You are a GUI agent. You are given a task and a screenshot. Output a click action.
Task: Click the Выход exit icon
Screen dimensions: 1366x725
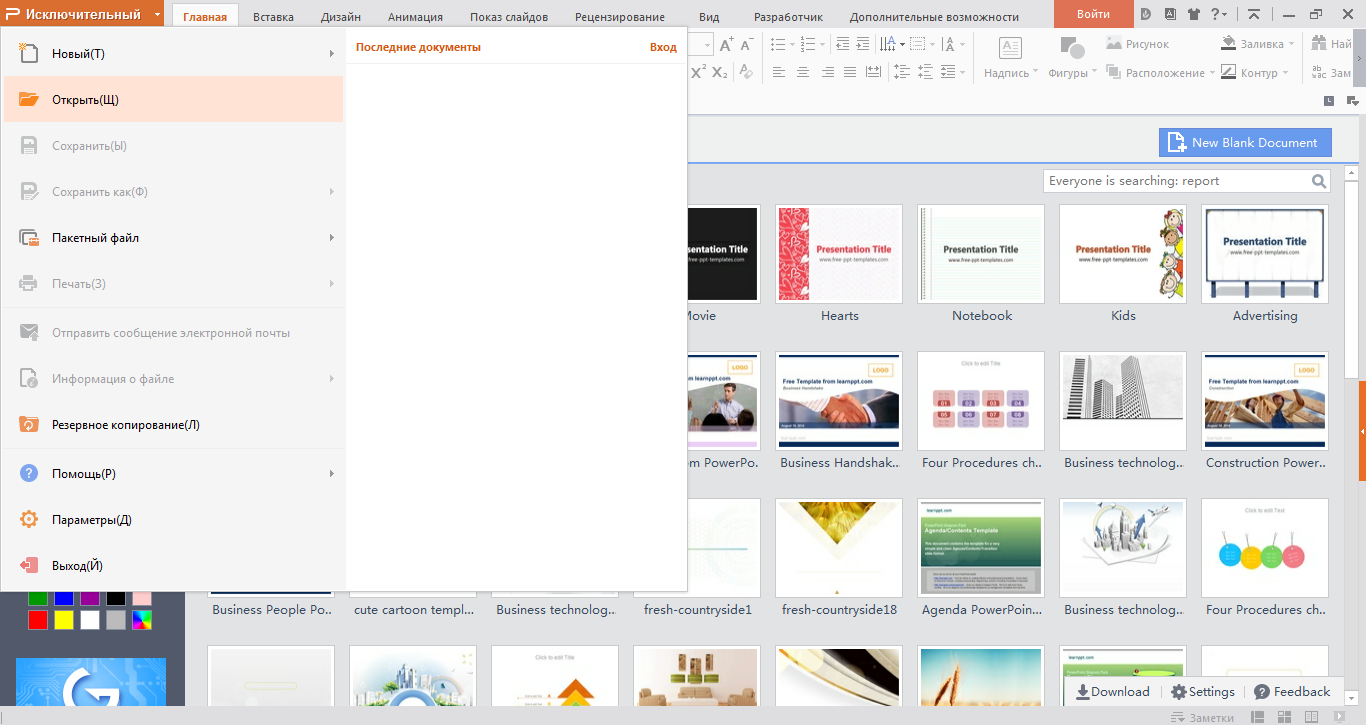click(x=29, y=566)
